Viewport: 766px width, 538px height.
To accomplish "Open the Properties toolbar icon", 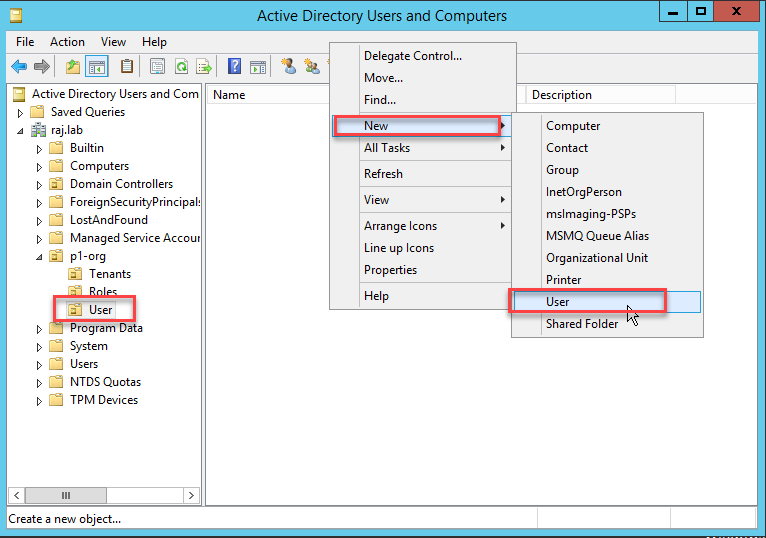I will pyautogui.click(x=157, y=66).
